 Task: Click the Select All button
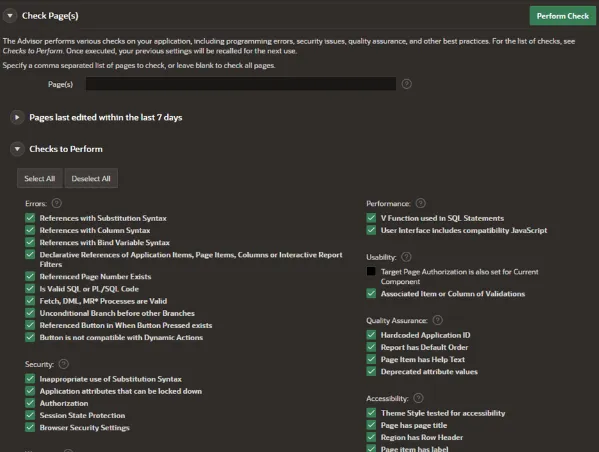[x=40, y=178]
